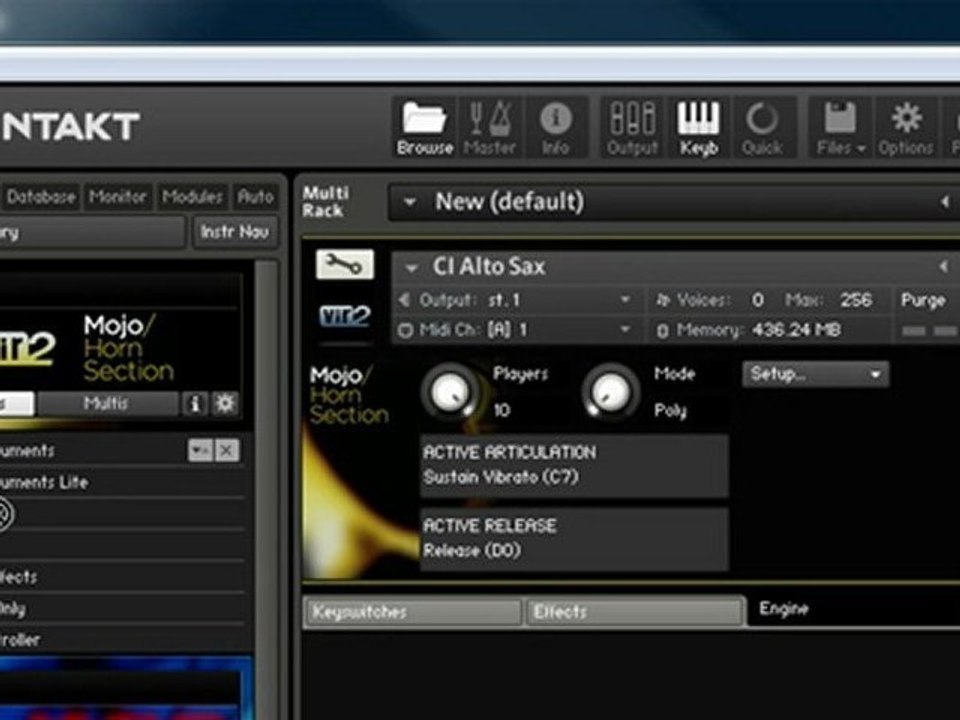Switch to the Effects tab
This screenshot has height=720, width=960.
tap(634, 612)
